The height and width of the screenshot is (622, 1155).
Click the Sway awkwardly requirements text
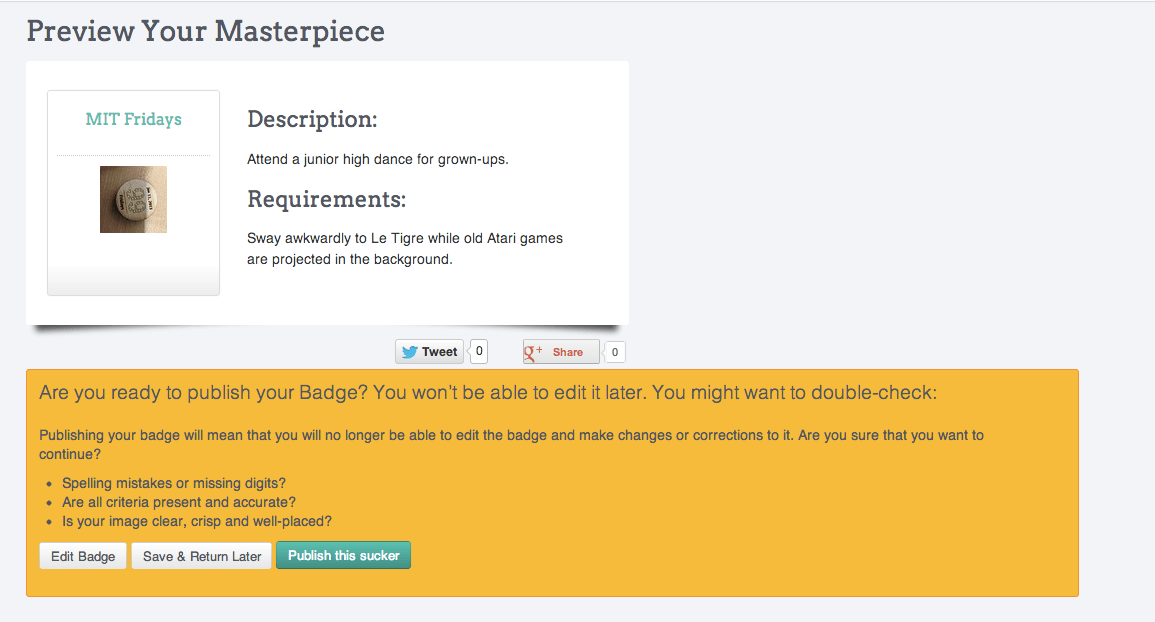(405, 248)
